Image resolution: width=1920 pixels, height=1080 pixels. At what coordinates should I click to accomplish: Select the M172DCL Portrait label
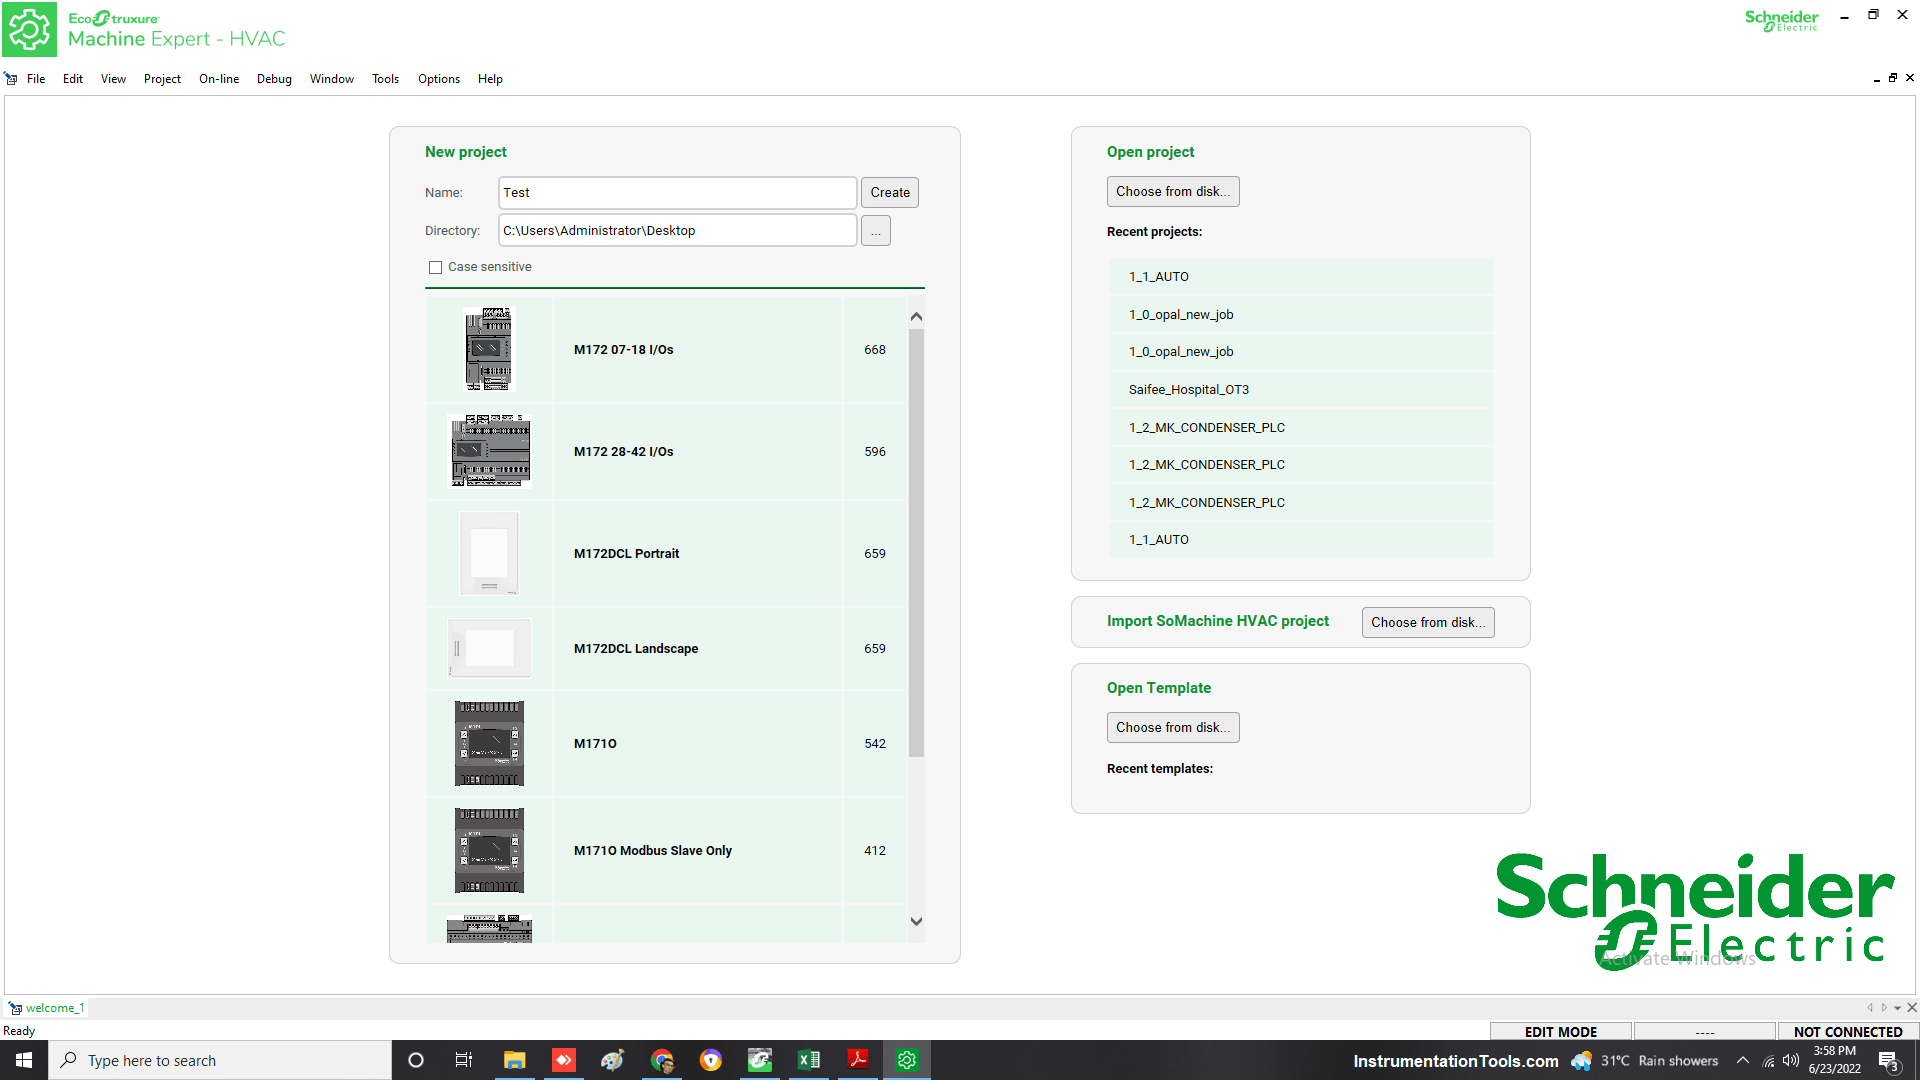(x=626, y=554)
